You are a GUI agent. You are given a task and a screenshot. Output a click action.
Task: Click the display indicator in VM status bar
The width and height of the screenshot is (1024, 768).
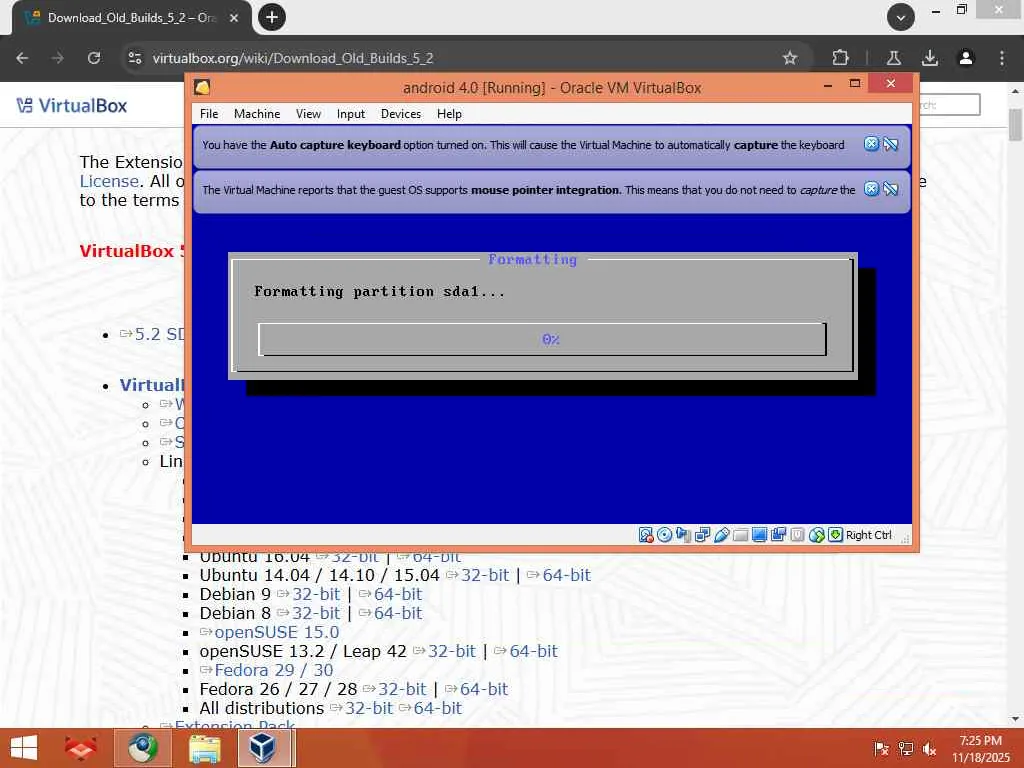759,535
